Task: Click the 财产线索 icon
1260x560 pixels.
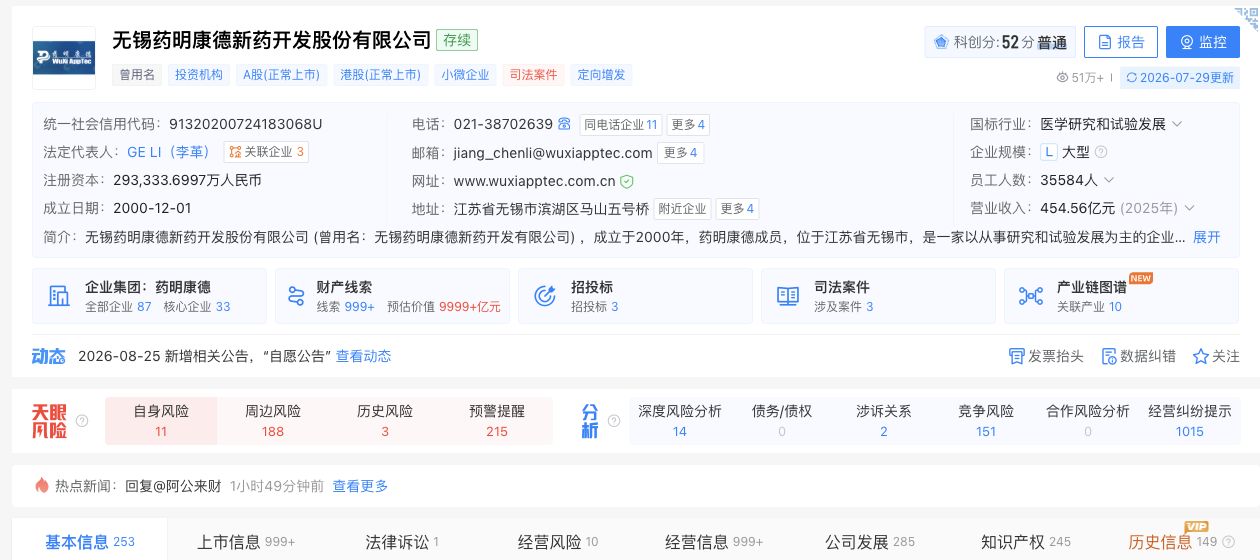Action: [296, 296]
